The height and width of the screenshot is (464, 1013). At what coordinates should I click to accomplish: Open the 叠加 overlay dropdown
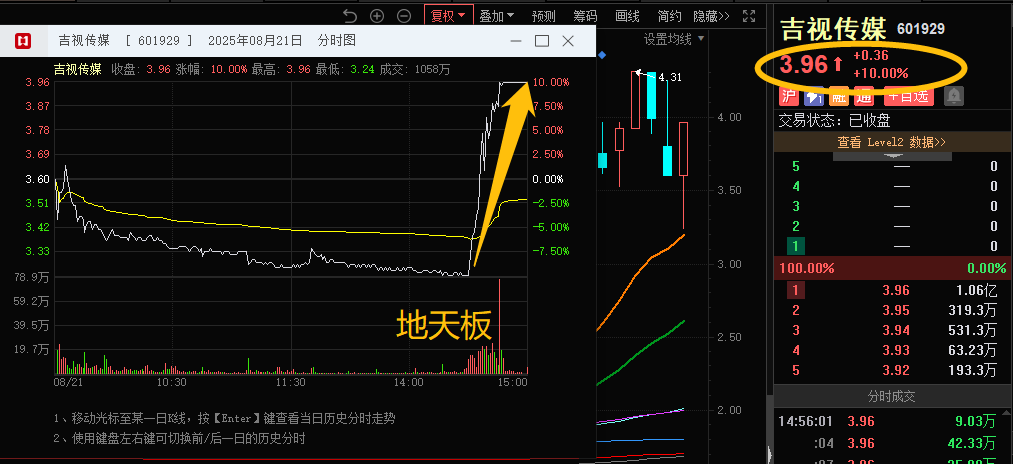[497, 16]
